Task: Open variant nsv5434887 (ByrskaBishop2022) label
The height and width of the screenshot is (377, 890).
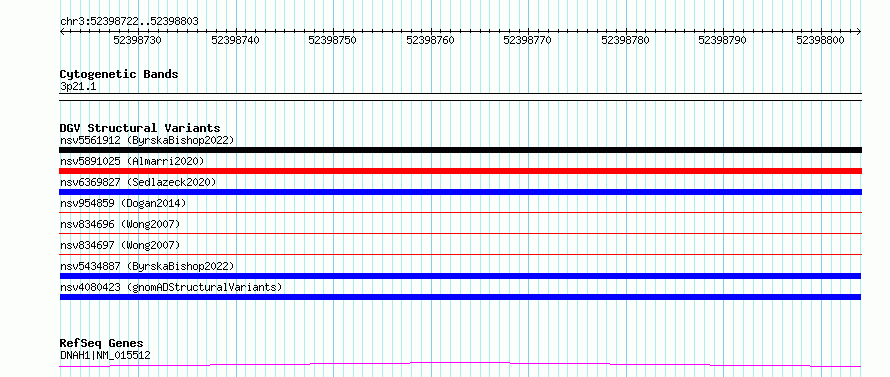Action: [147, 266]
